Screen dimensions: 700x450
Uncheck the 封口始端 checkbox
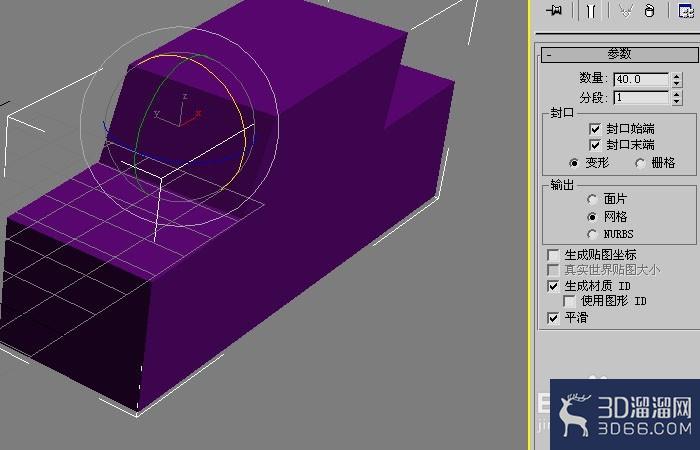tap(595, 129)
